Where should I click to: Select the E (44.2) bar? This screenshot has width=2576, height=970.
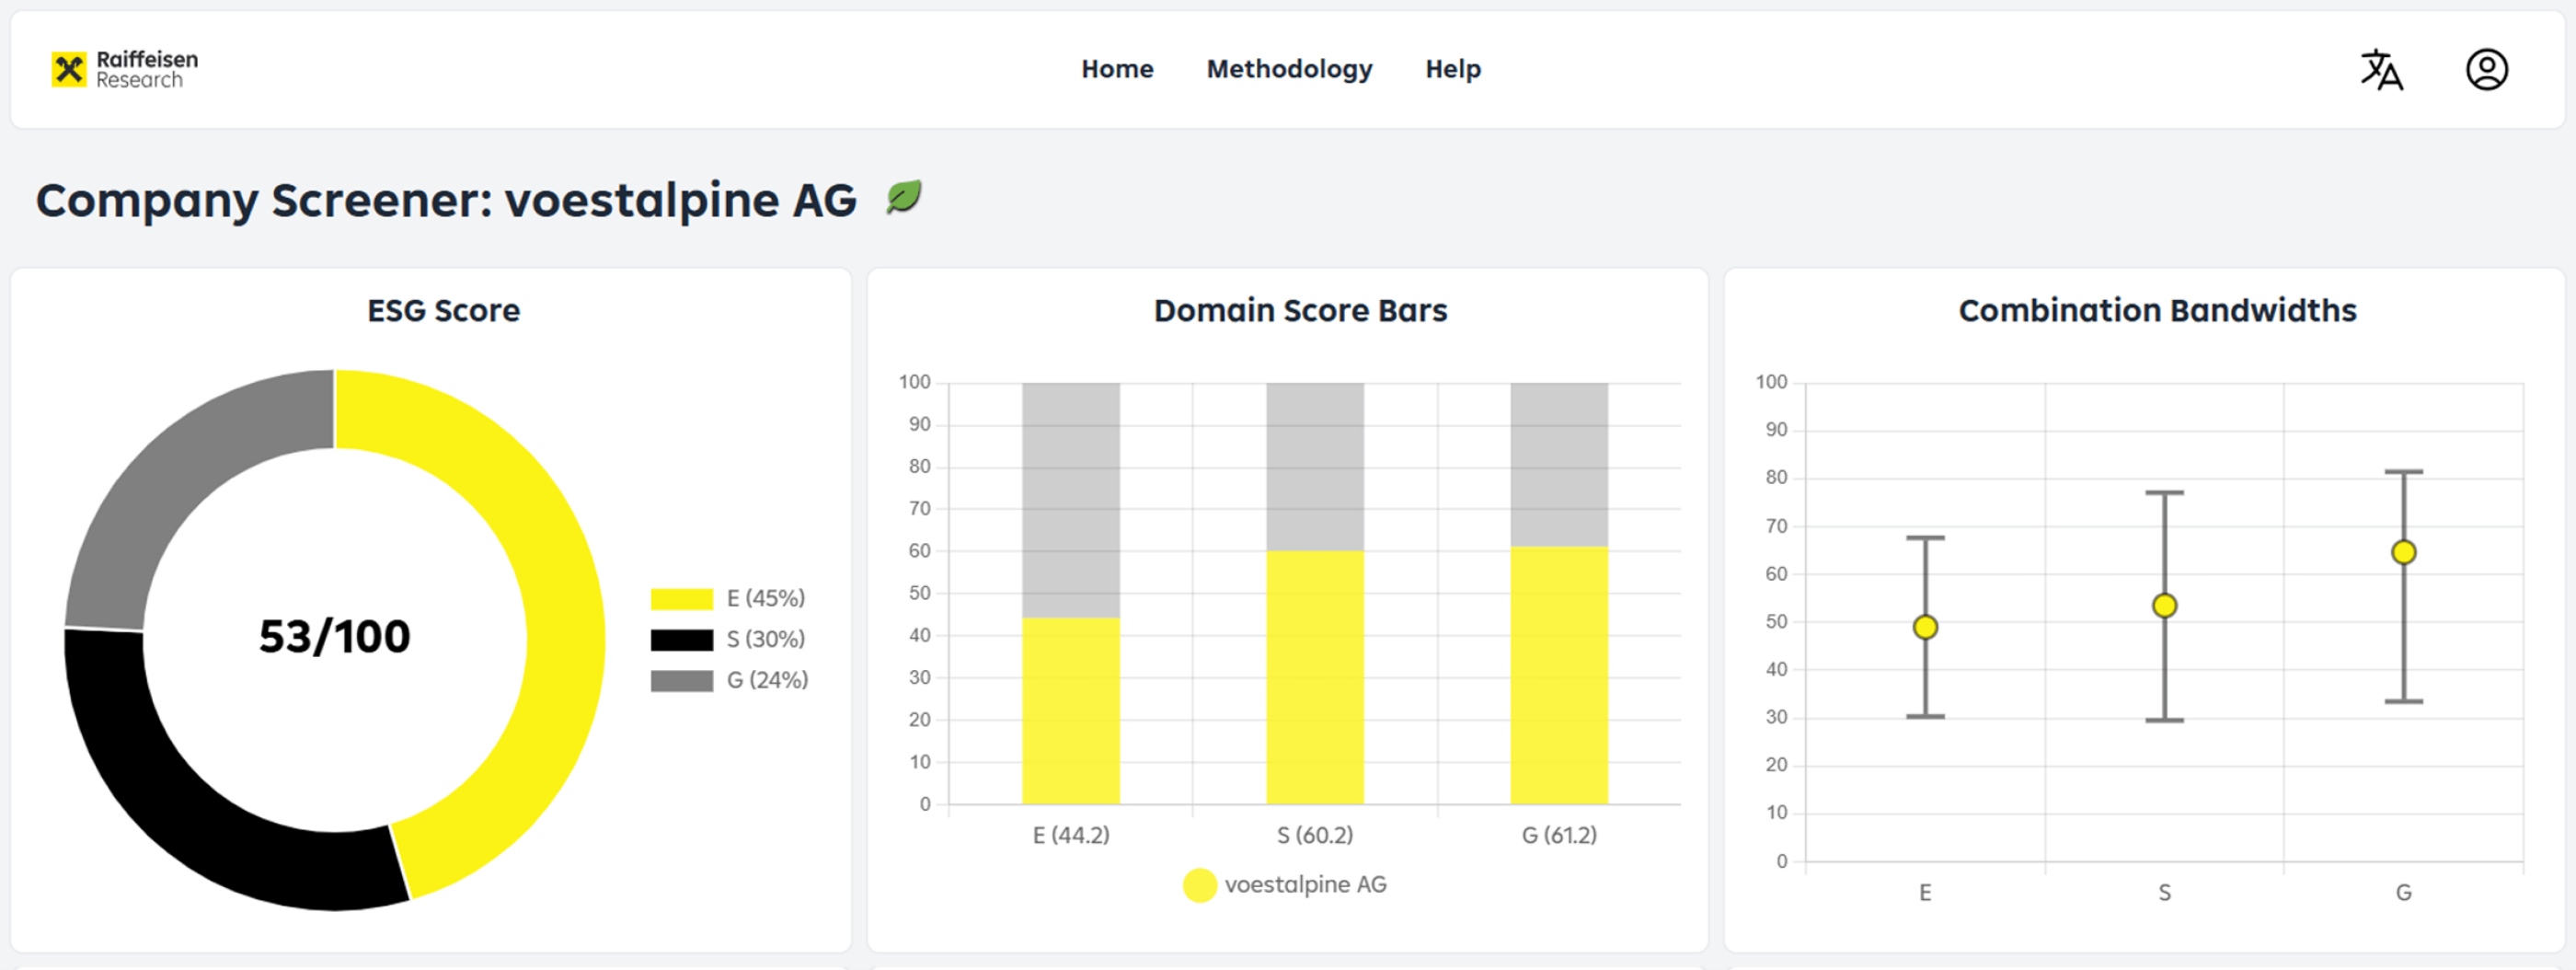tap(1071, 710)
